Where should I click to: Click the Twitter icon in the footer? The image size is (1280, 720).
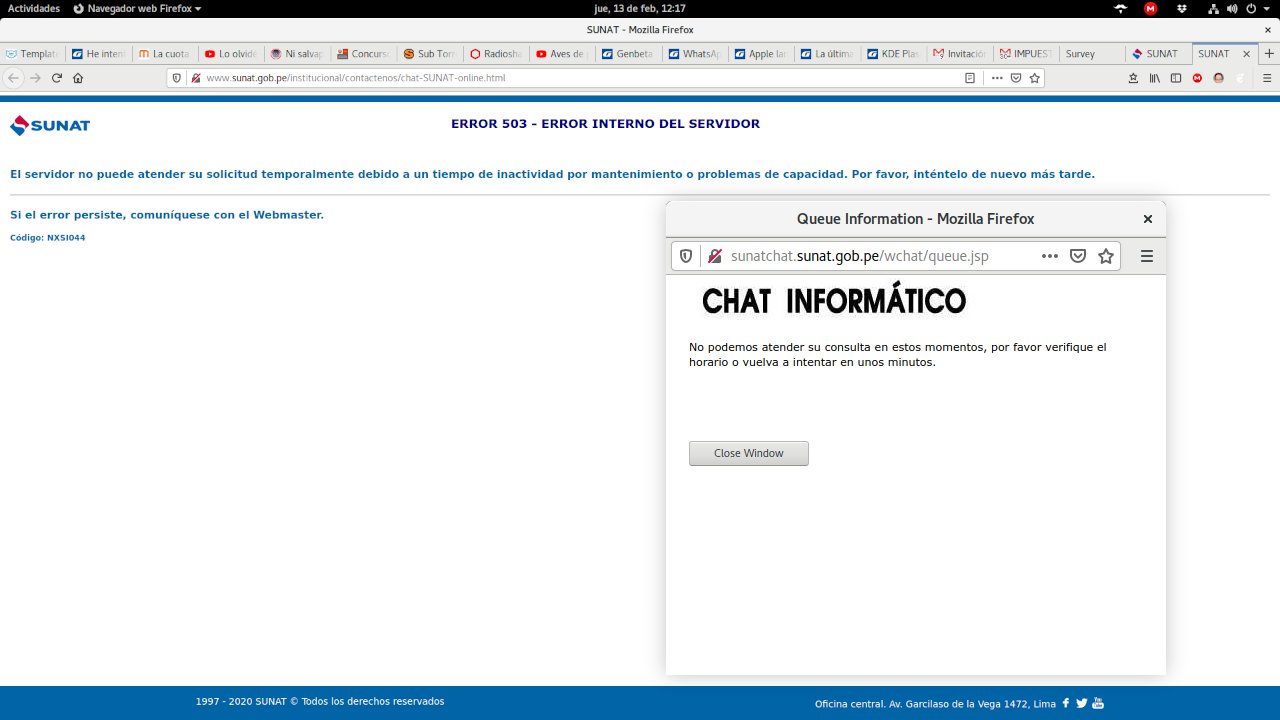(x=1081, y=703)
